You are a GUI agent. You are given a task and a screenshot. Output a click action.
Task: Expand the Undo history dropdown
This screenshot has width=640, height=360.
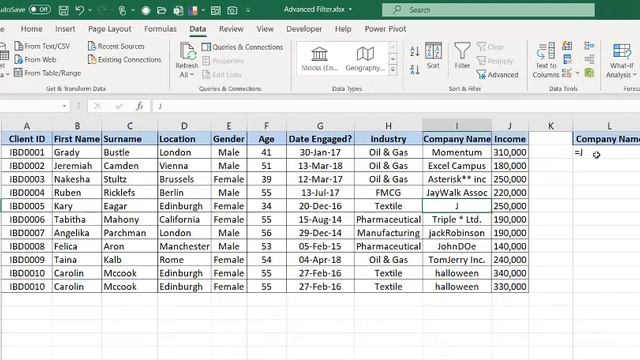click(x=90, y=10)
